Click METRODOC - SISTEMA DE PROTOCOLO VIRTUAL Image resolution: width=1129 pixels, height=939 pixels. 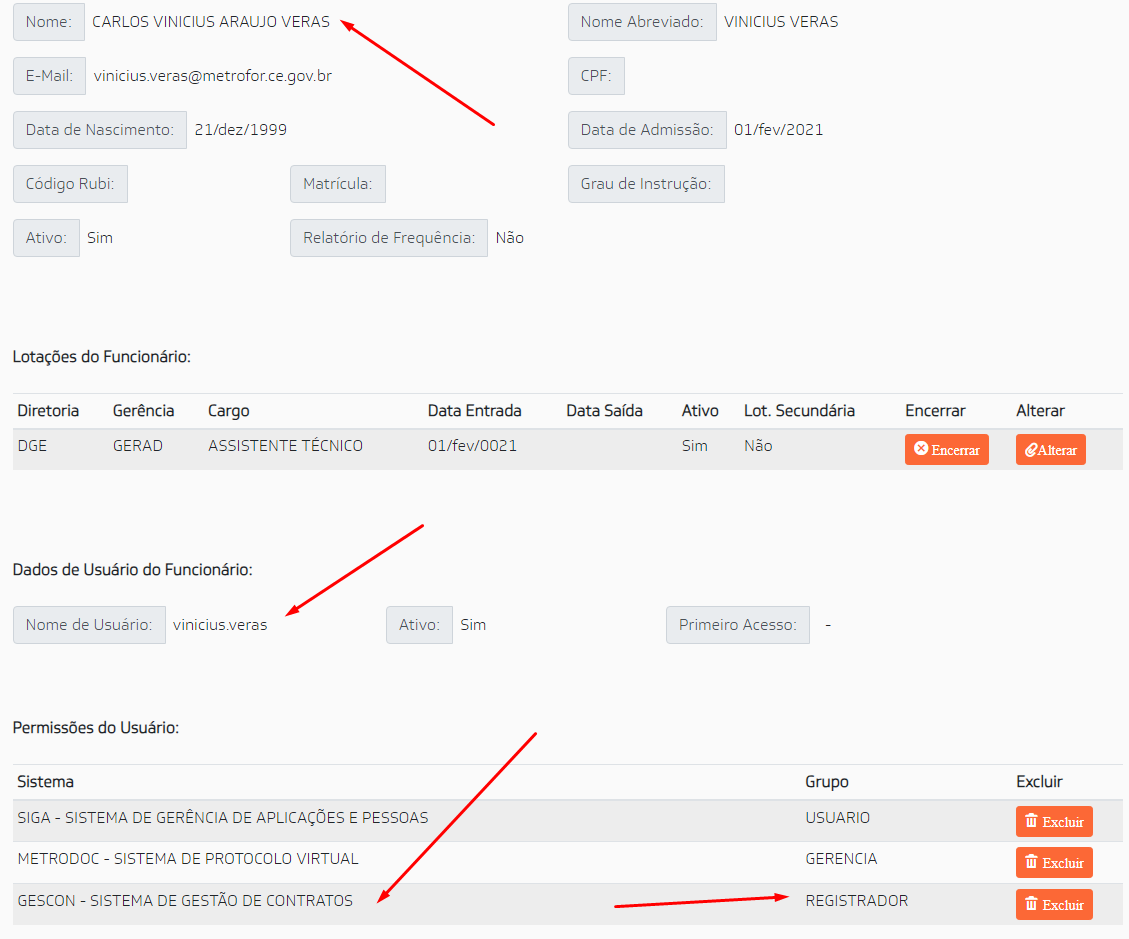coord(188,858)
